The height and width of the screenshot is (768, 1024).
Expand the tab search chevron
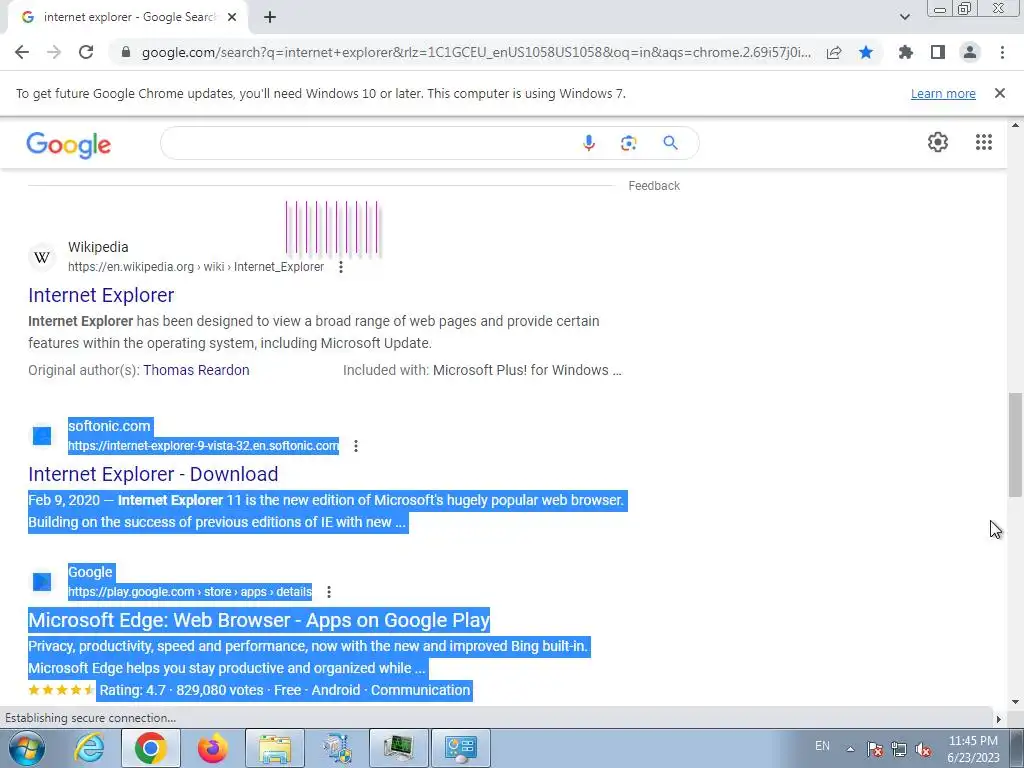tap(904, 17)
